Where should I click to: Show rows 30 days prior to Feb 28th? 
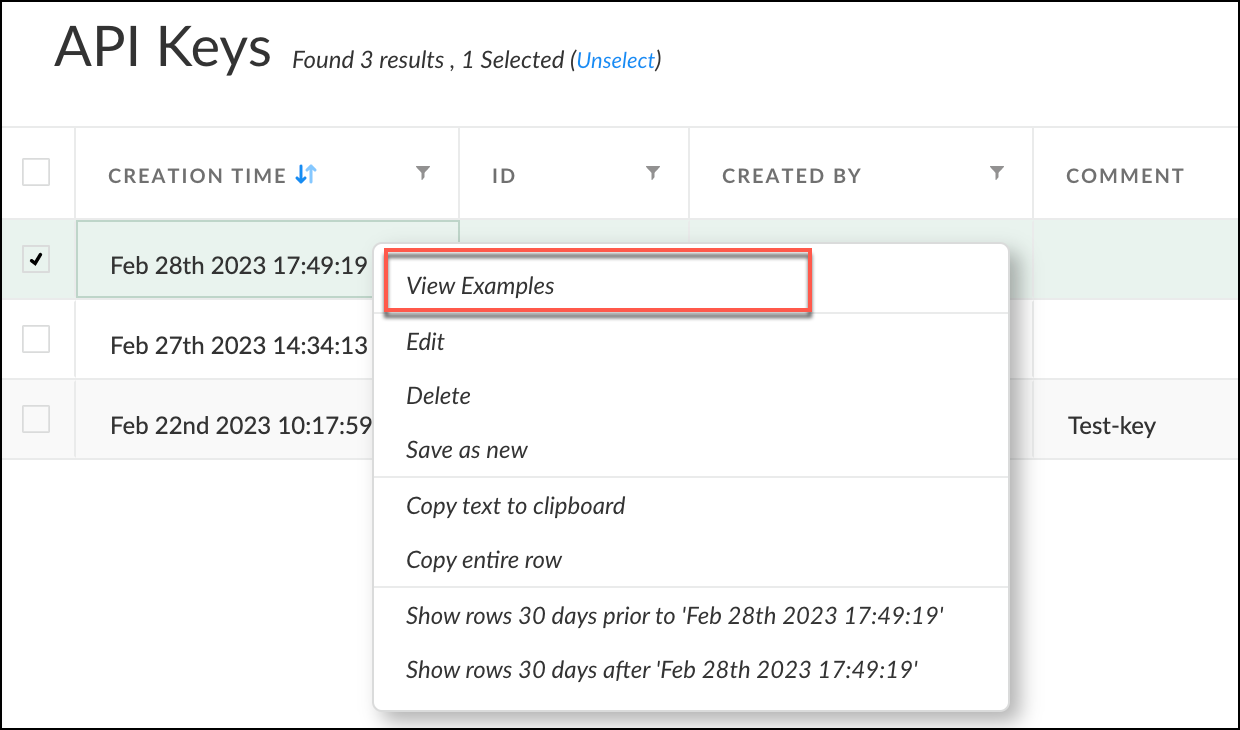(675, 616)
